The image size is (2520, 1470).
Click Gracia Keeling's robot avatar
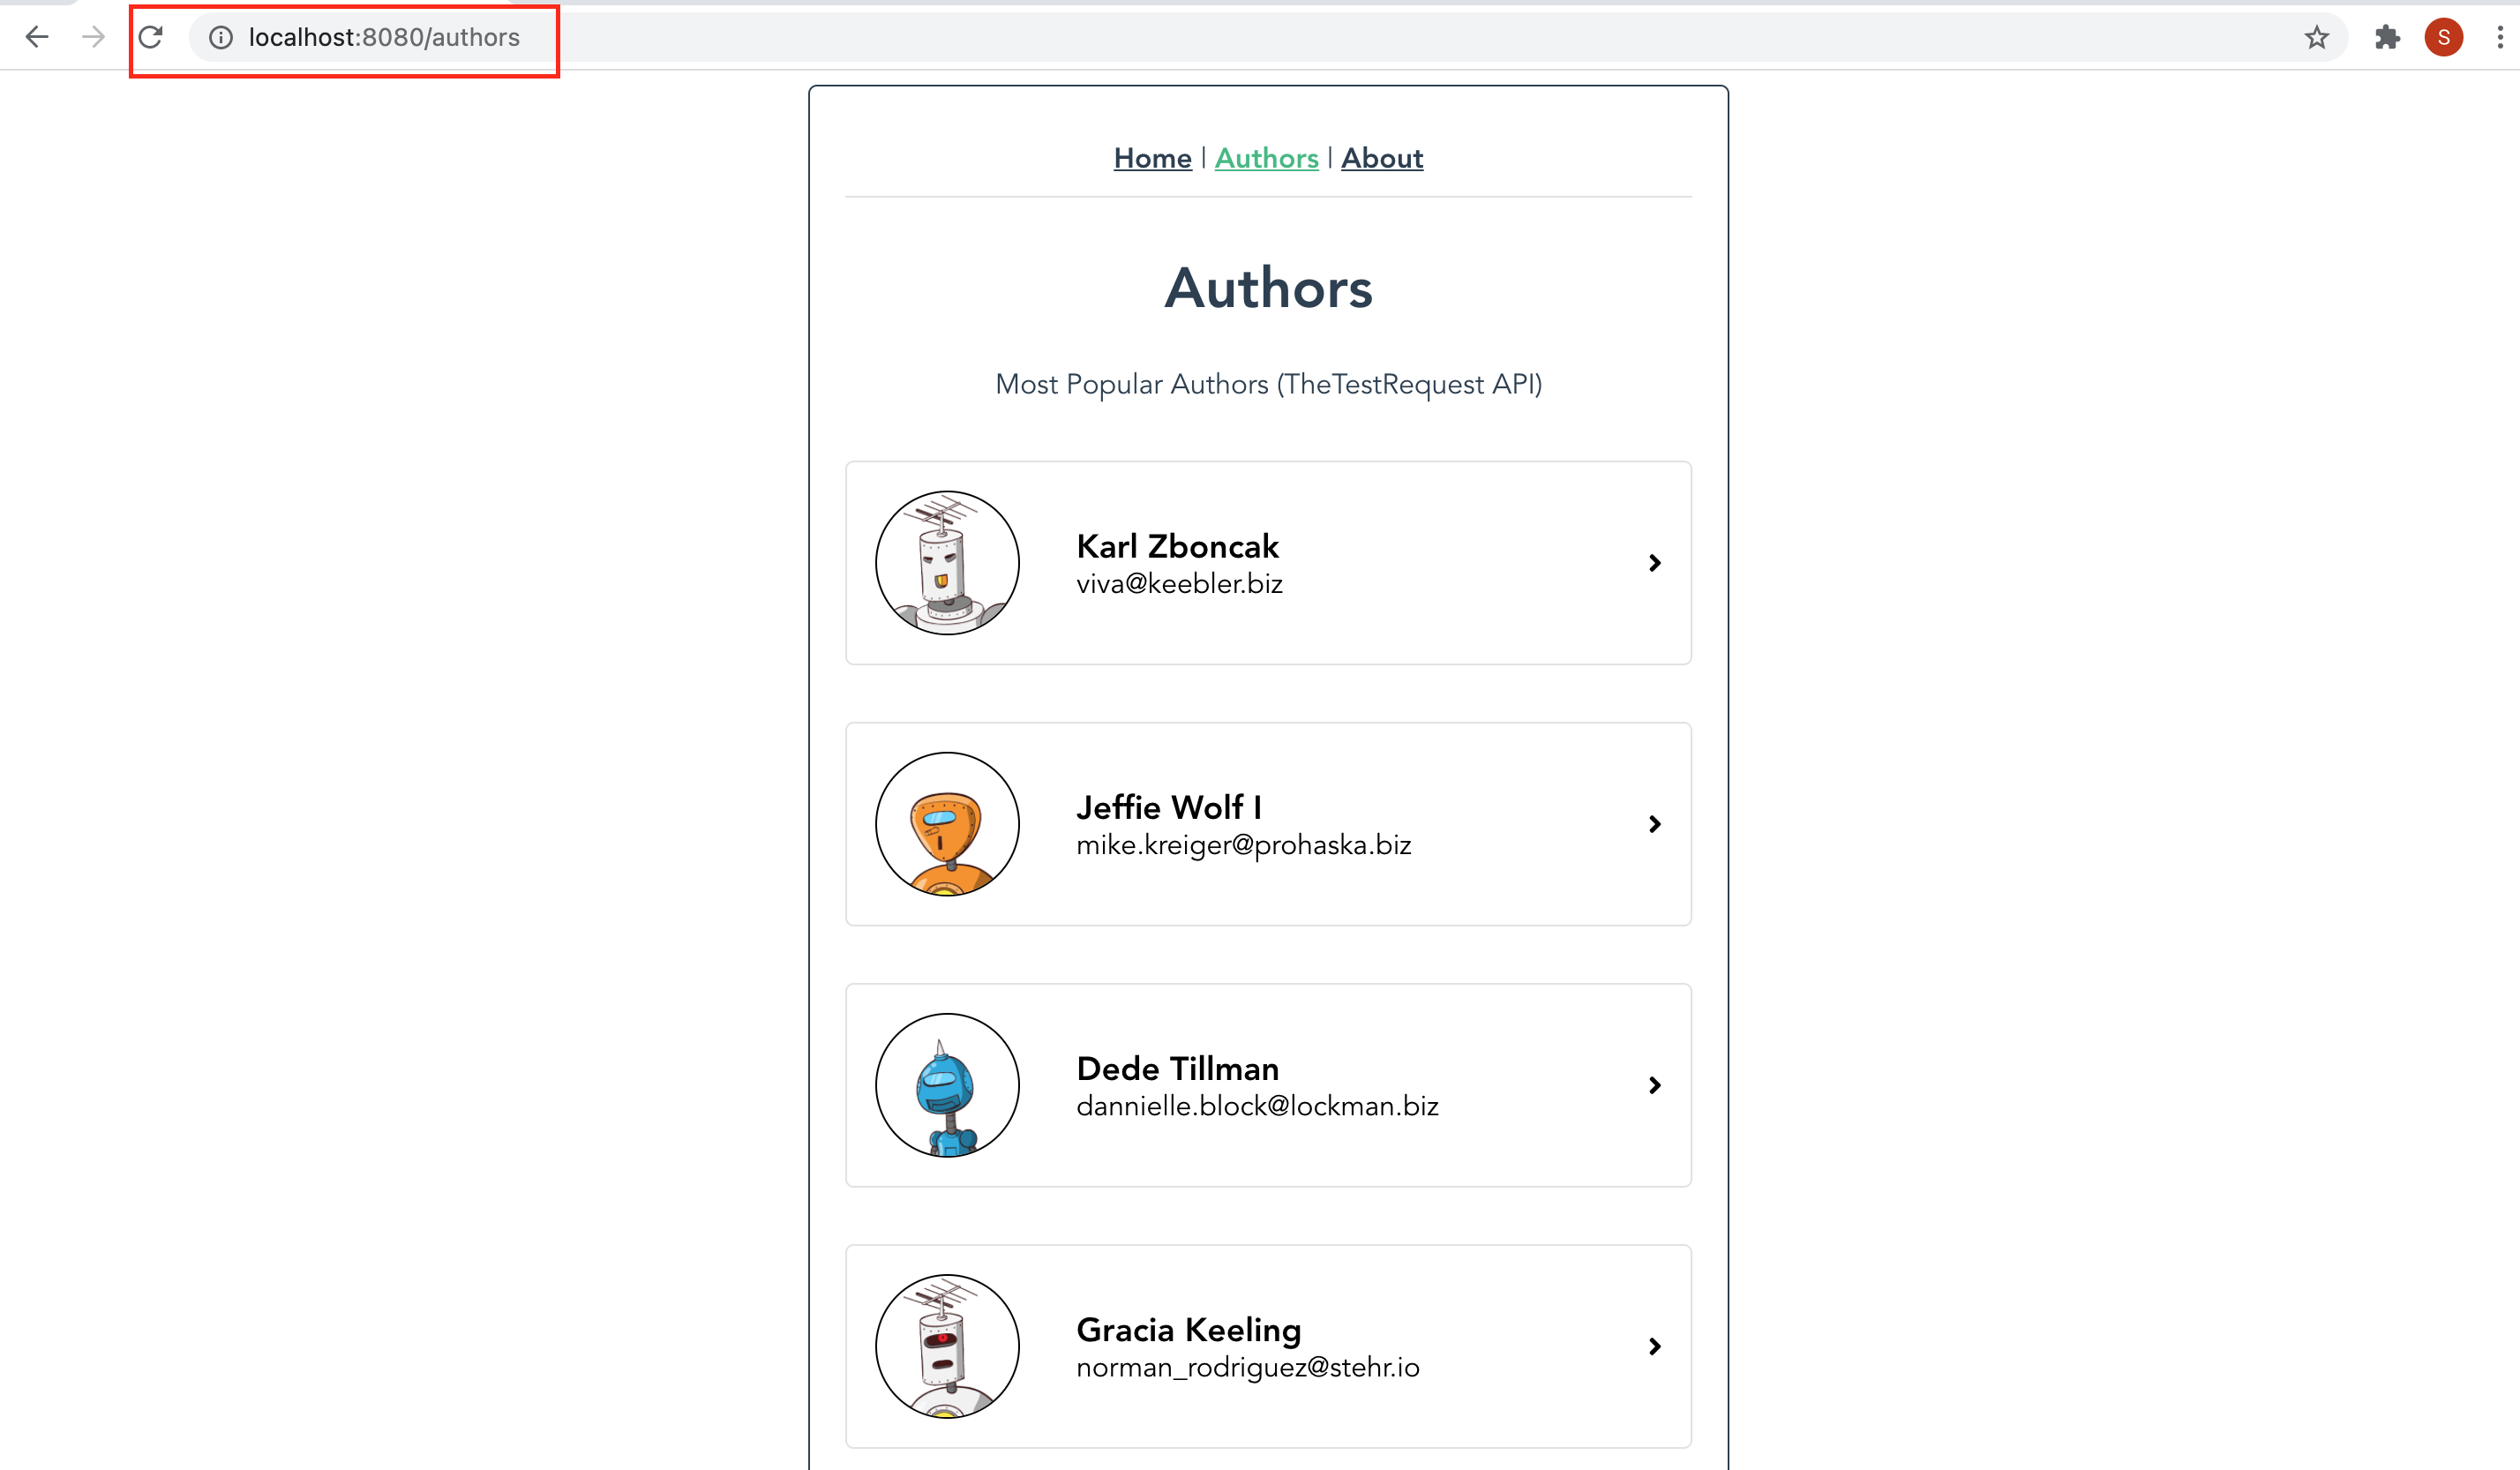pos(947,1346)
